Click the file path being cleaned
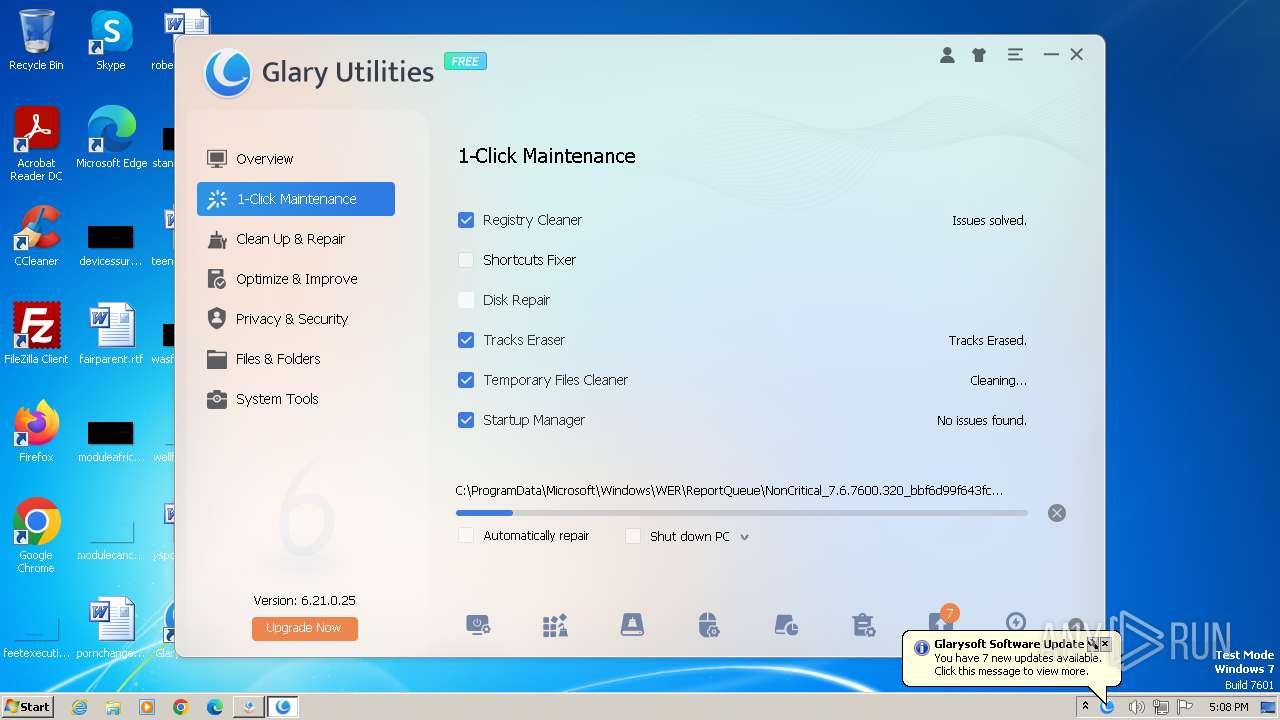 click(x=729, y=490)
